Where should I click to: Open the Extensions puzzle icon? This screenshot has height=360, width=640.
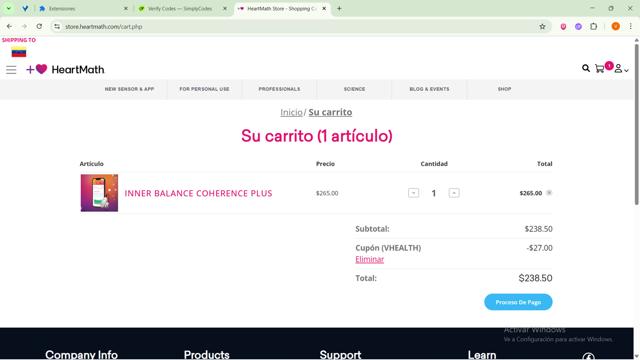pos(593,27)
